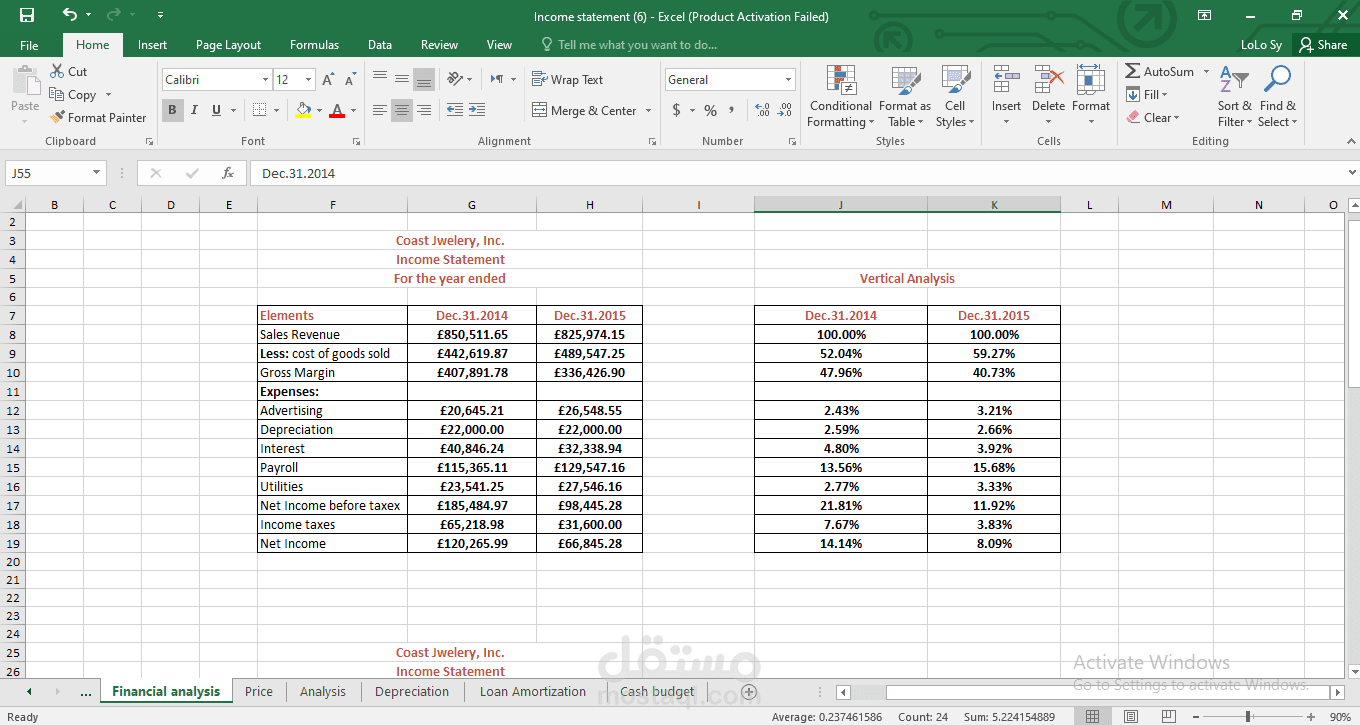Click the Share button

tap(1322, 45)
